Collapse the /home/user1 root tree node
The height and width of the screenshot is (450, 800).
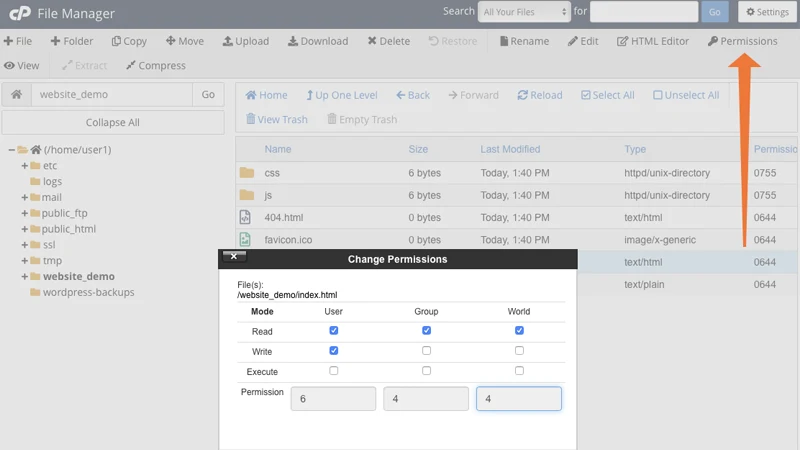[x=11, y=150]
